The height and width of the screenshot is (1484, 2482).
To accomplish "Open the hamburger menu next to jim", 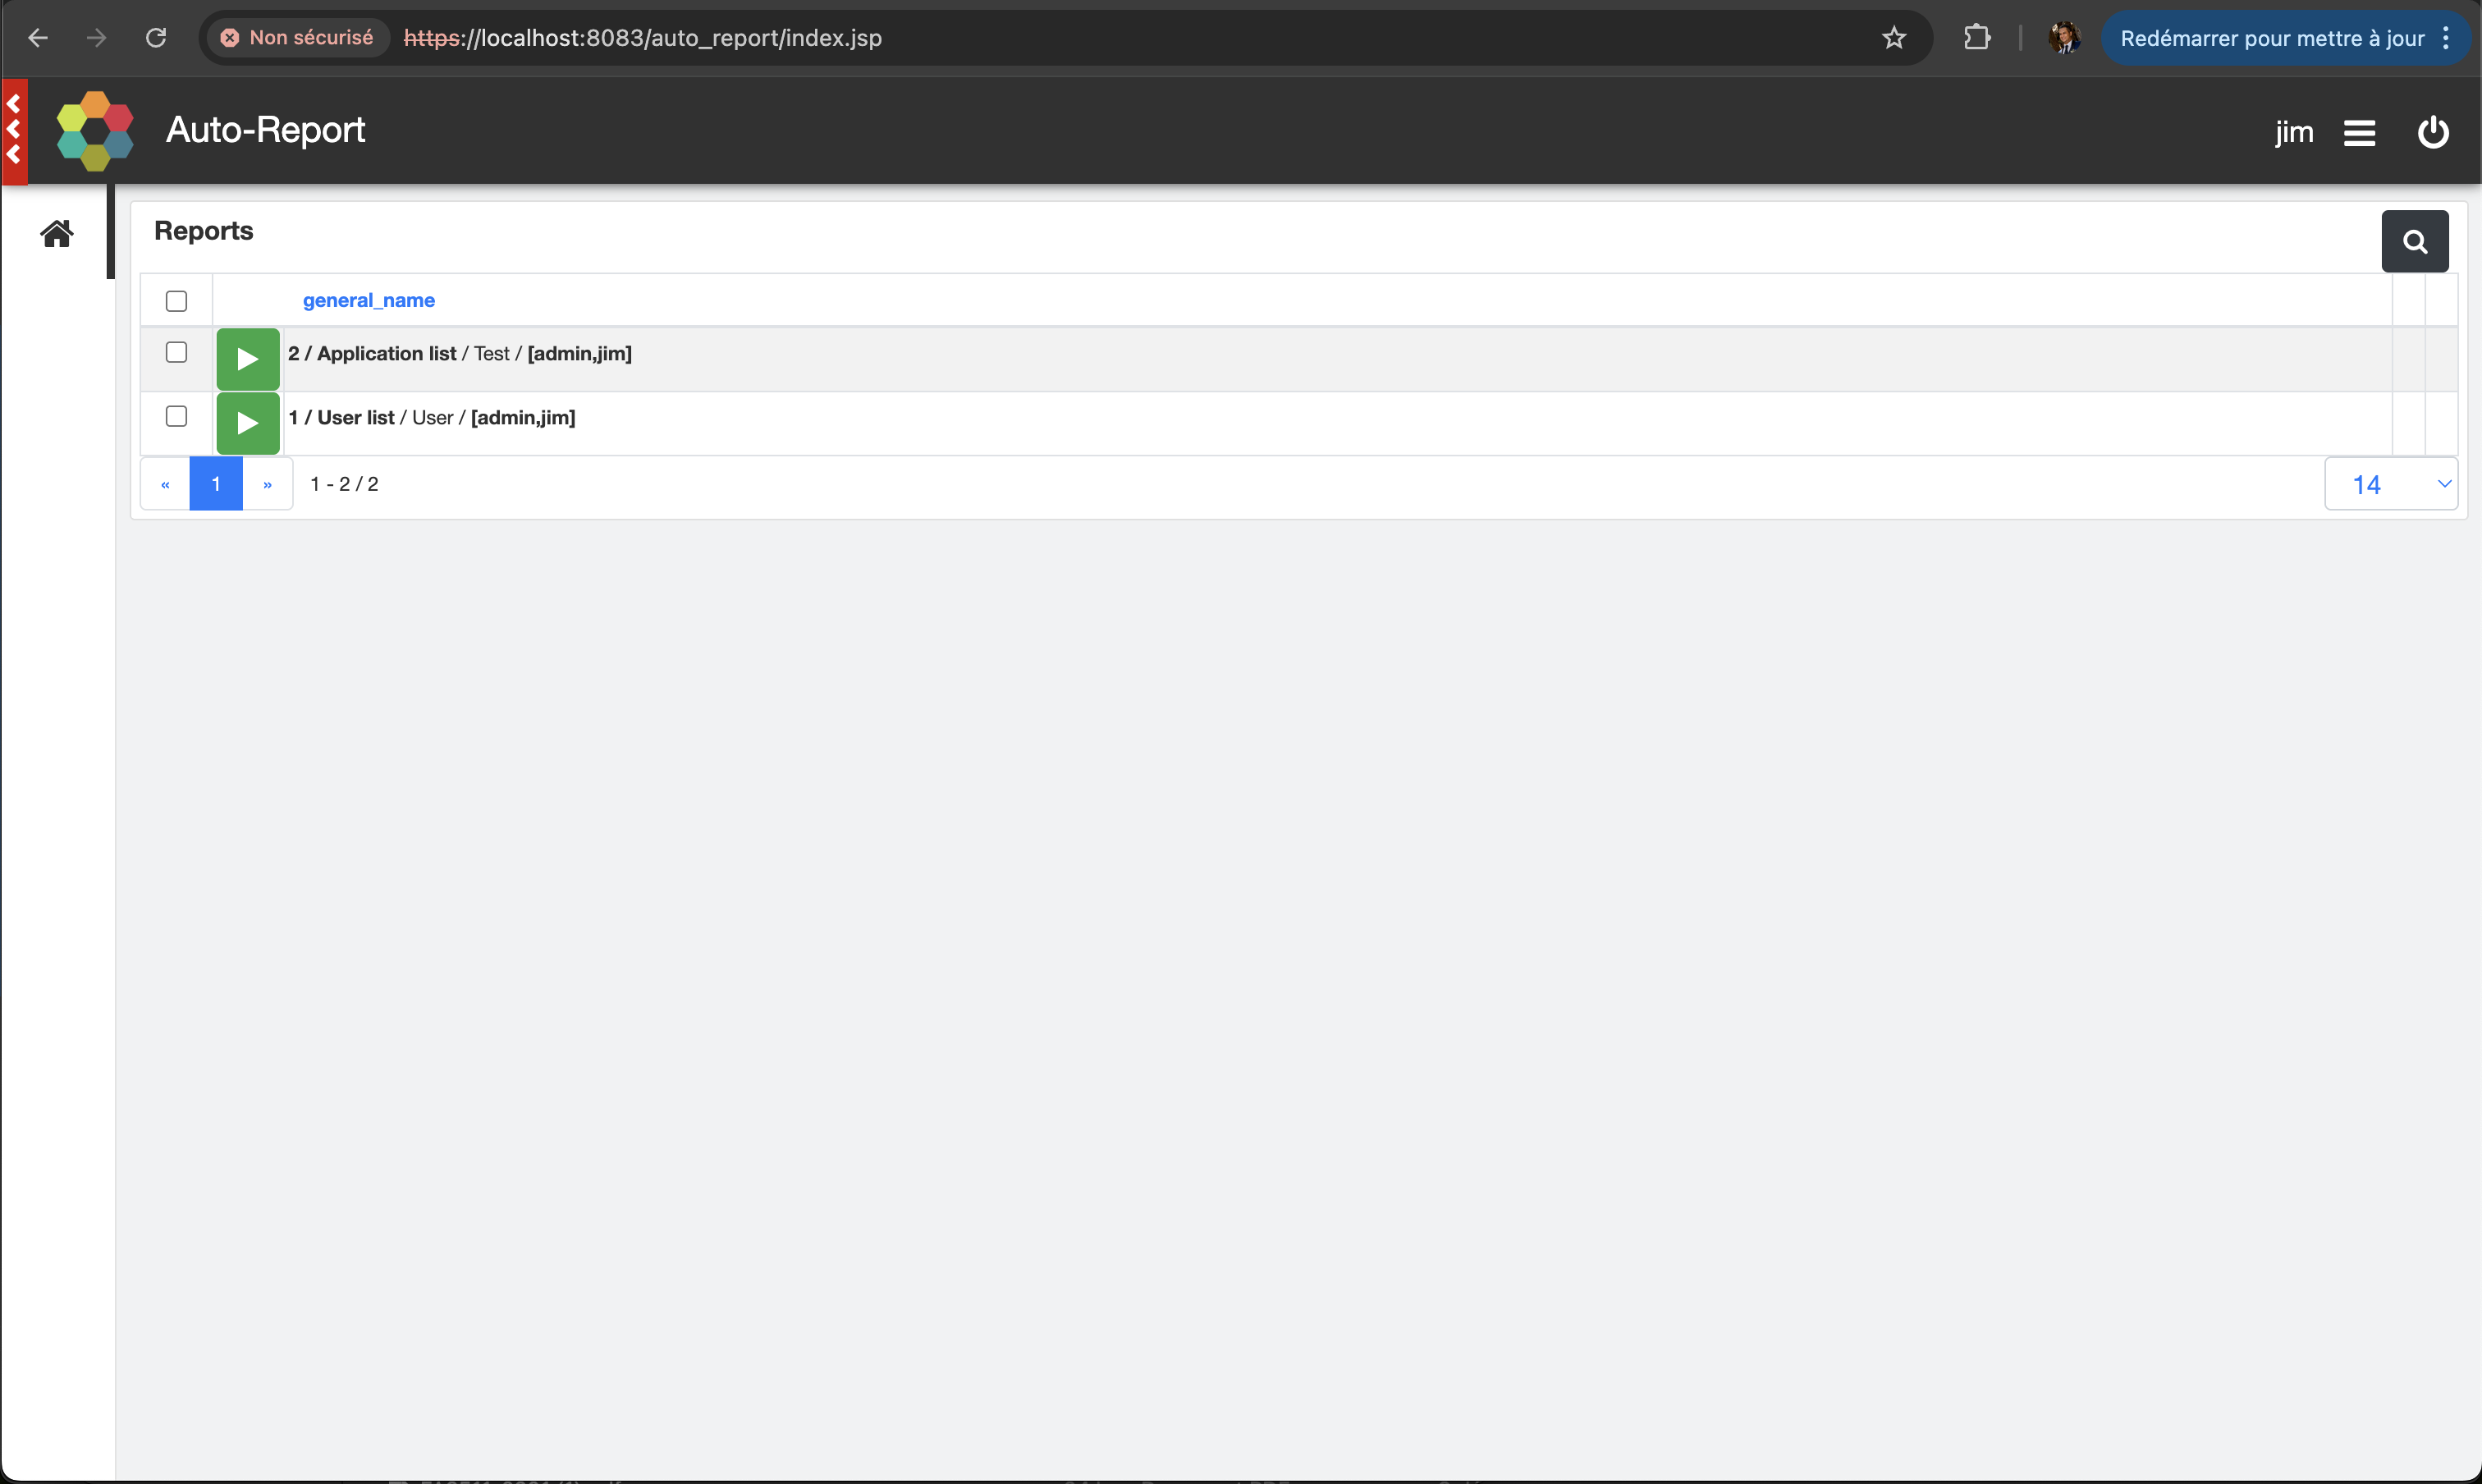I will (2359, 133).
